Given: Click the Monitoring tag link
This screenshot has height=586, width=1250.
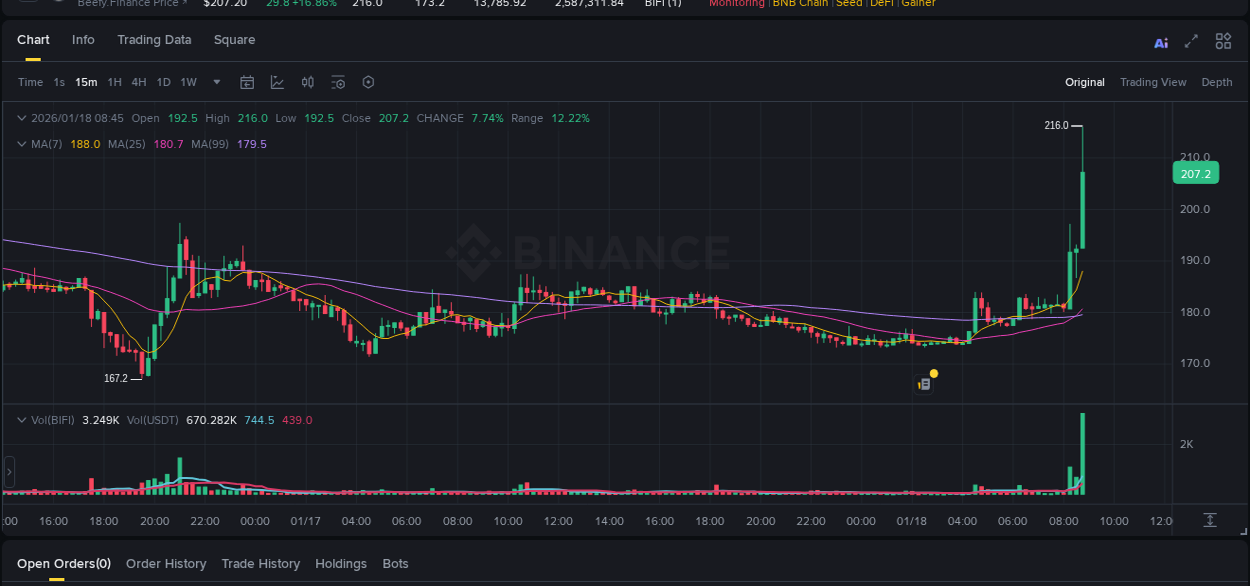Looking at the screenshot, I should 735,4.
